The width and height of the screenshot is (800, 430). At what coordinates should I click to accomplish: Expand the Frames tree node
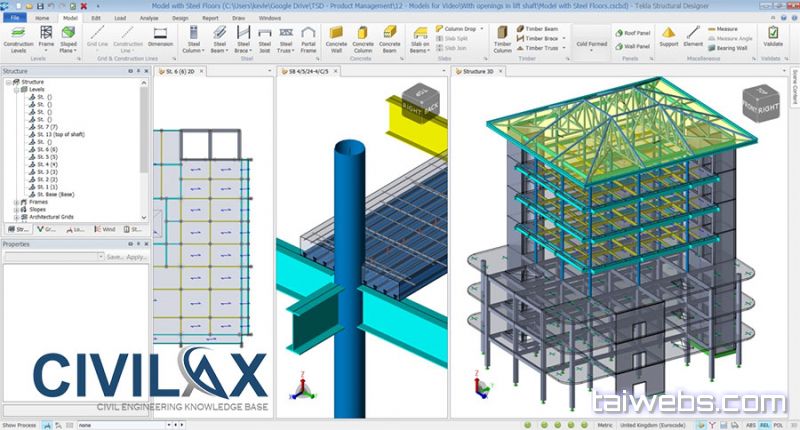click(16, 201)
